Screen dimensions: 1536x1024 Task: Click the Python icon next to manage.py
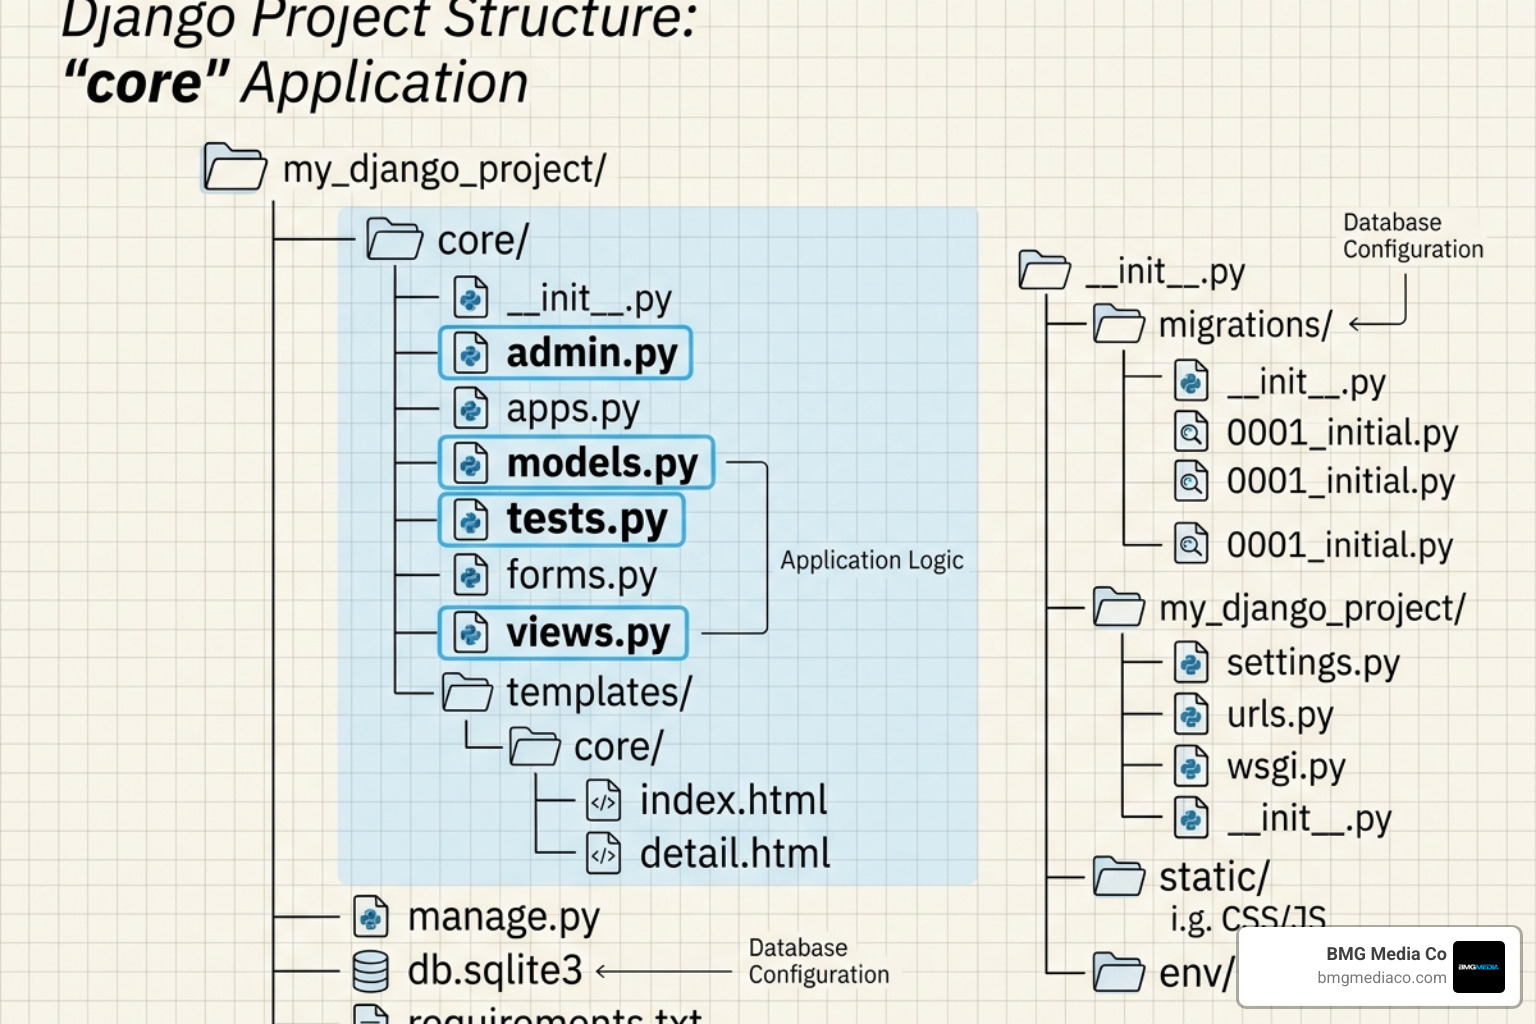click(x=371, y=915)
